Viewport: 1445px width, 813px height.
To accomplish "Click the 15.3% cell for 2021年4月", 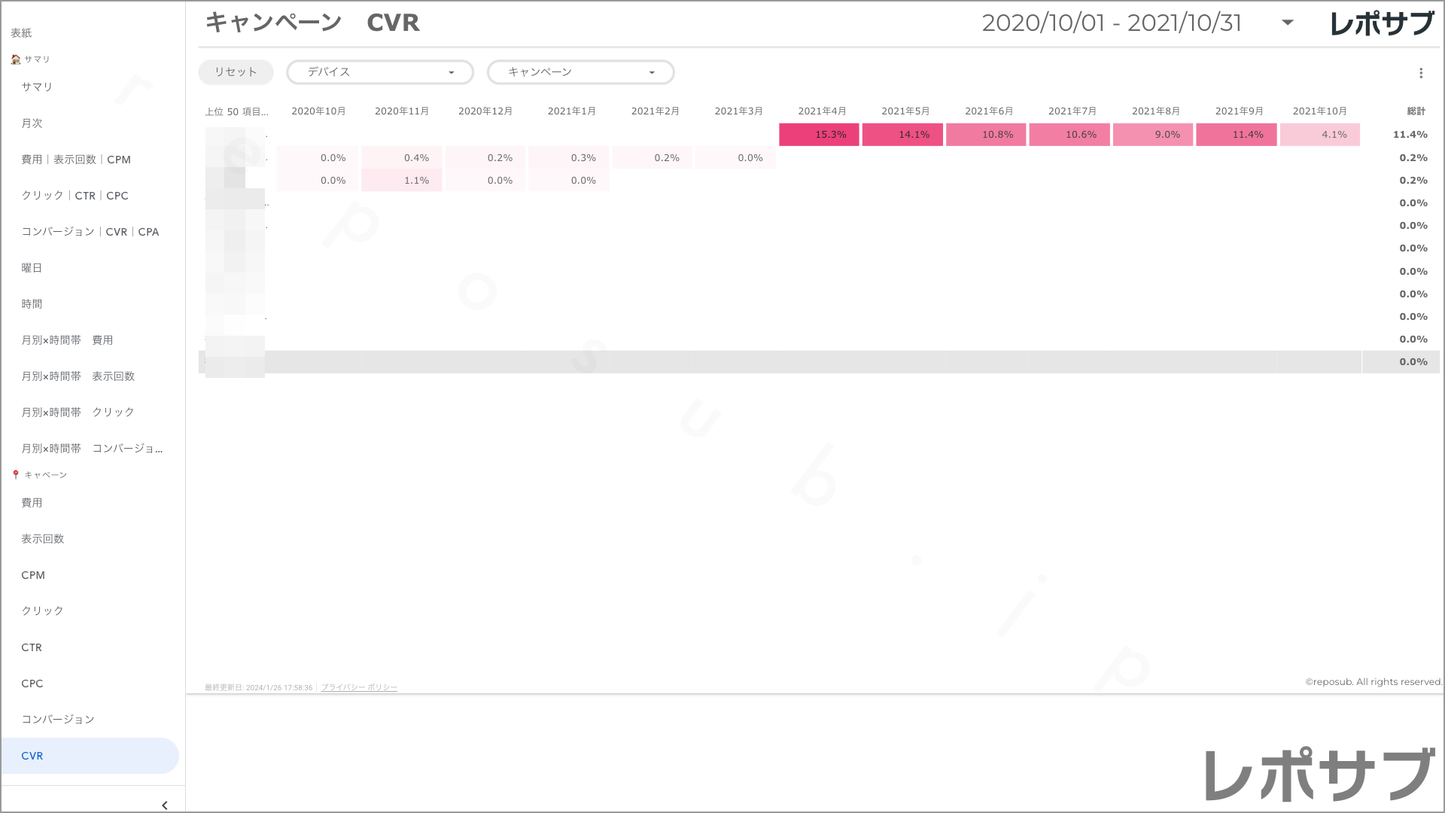I will [x=819, y=135].
